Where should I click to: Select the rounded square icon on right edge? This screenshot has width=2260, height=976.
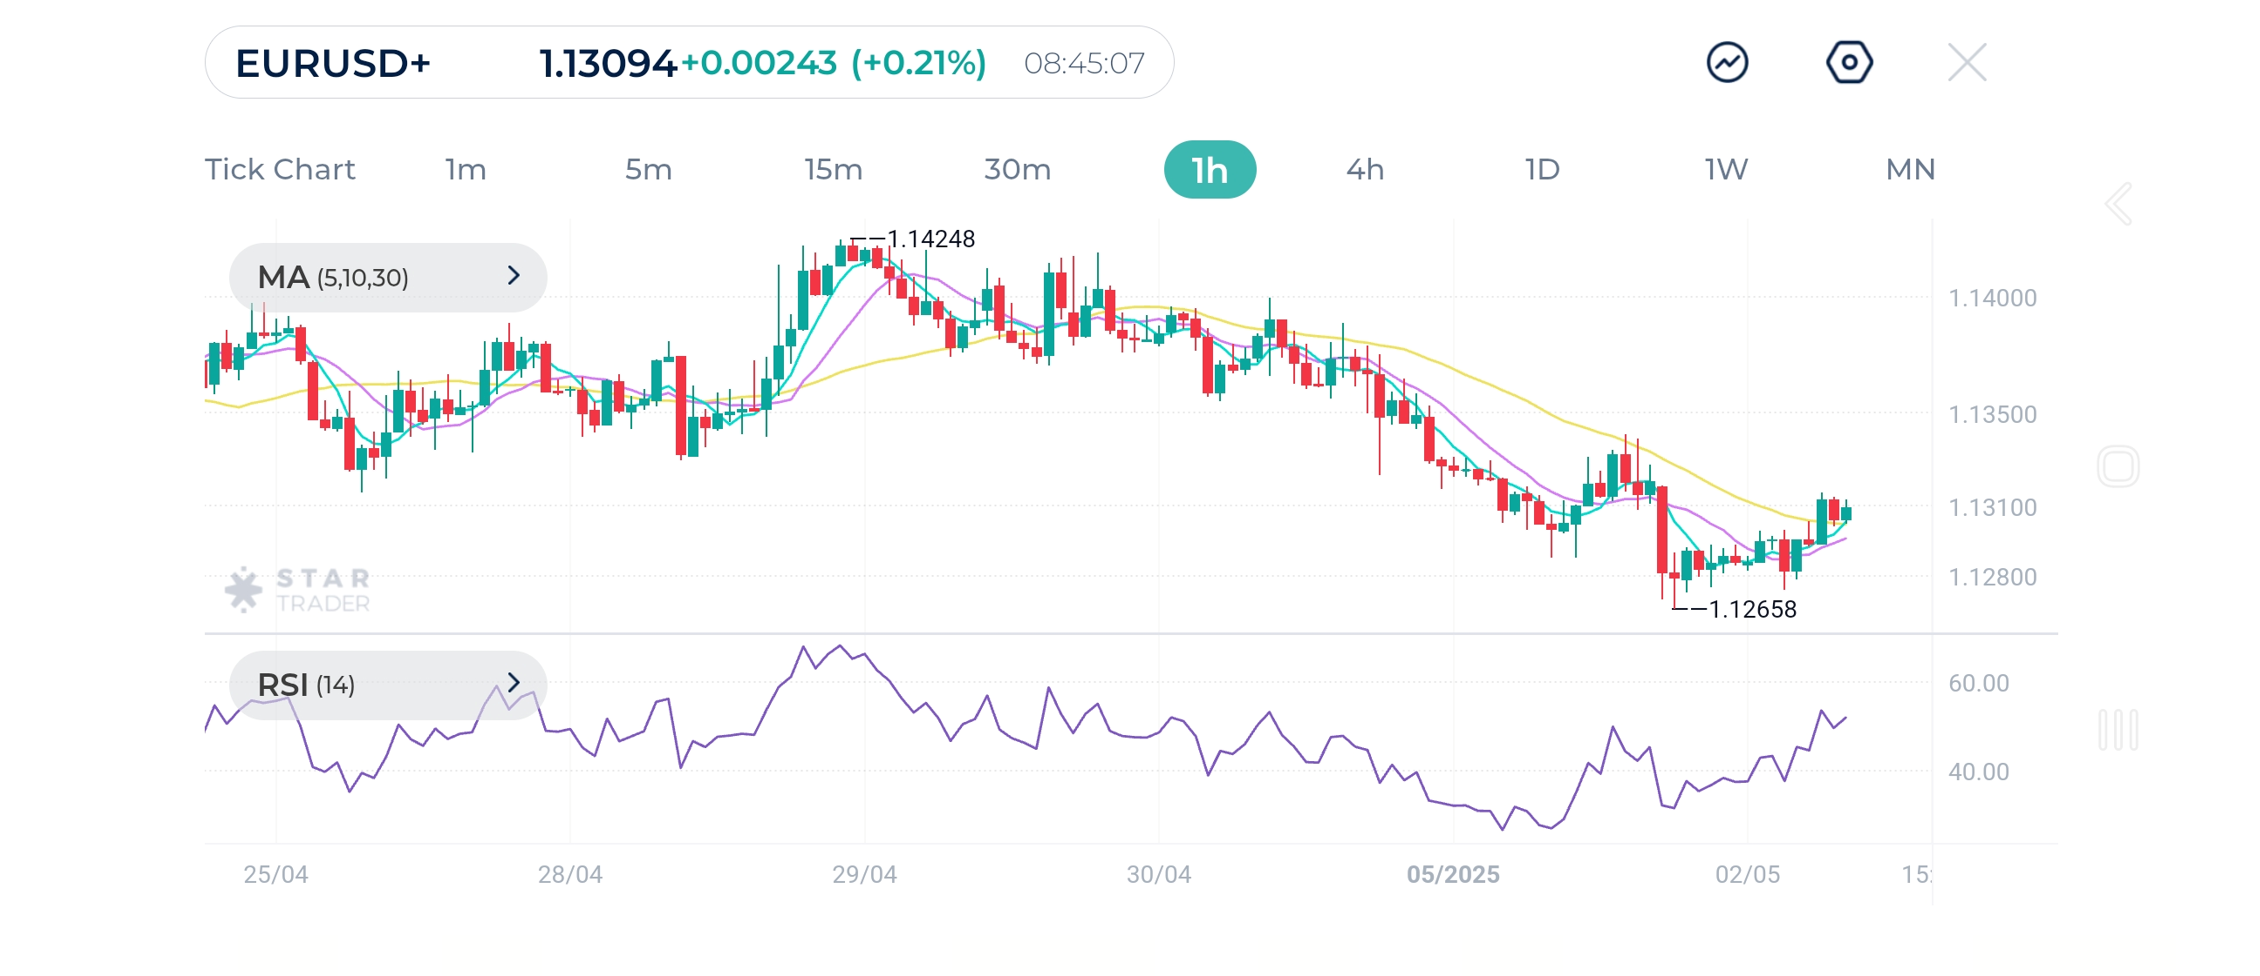click(x=2117, y=466)
